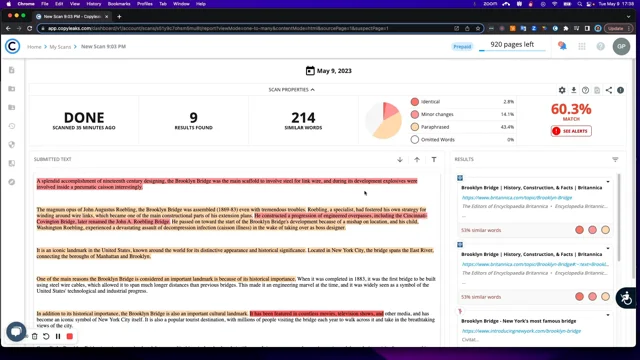
Task: Expand first Britannica result dropdown arrow
Action: point(608,182)
